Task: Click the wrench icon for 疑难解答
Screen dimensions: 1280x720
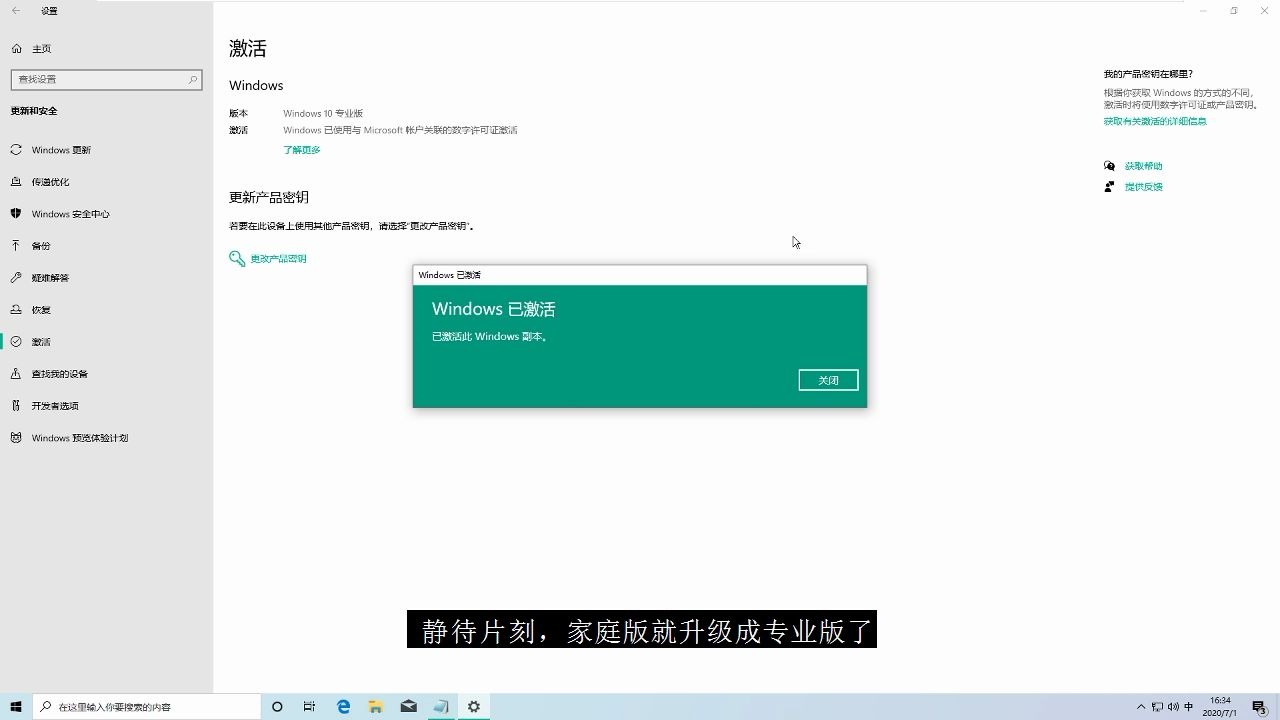Action: (x=16, y=278)
